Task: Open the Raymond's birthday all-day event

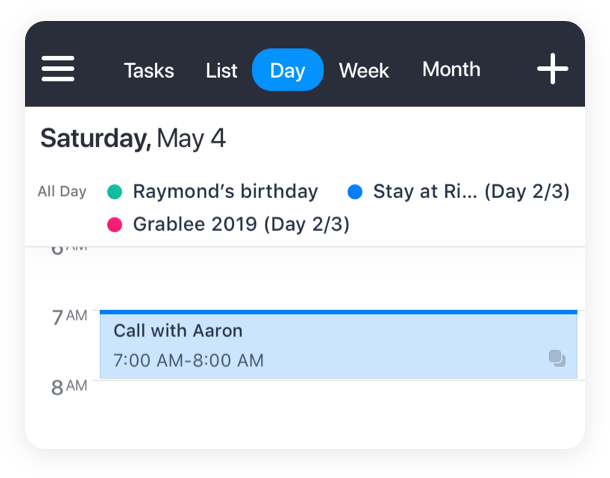Action: click(226, 191)
